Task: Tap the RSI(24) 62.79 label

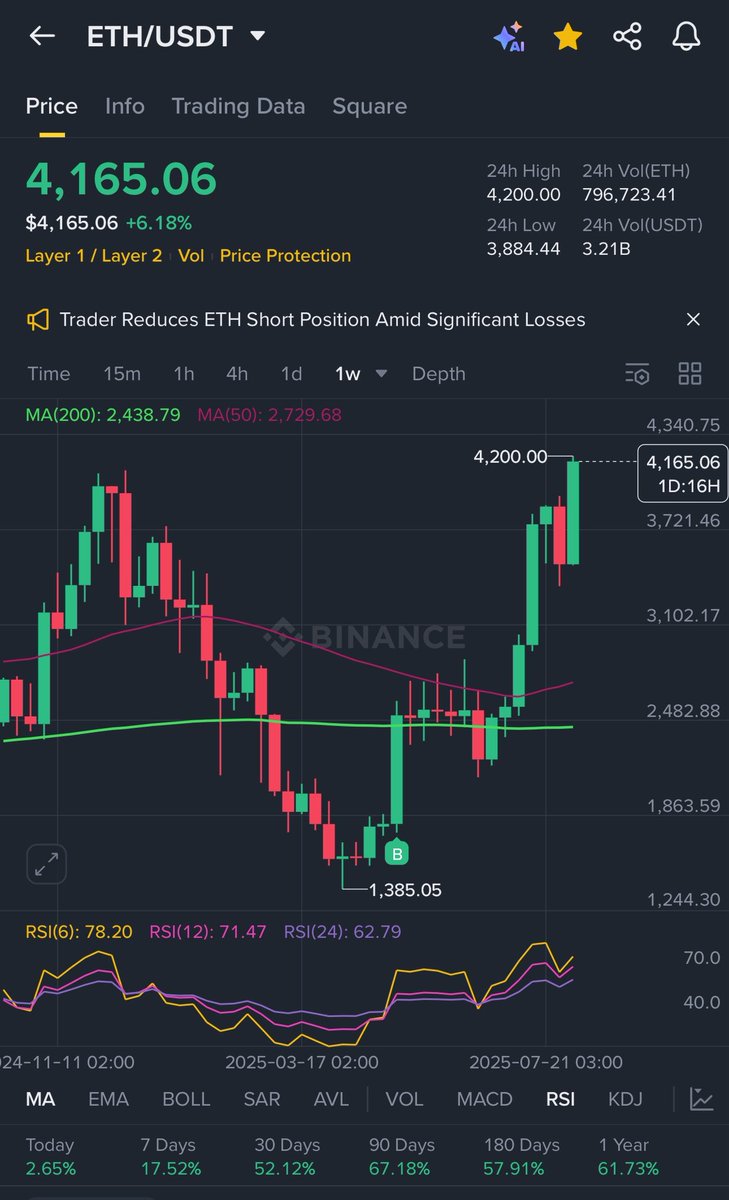Action: coord(343,932)
